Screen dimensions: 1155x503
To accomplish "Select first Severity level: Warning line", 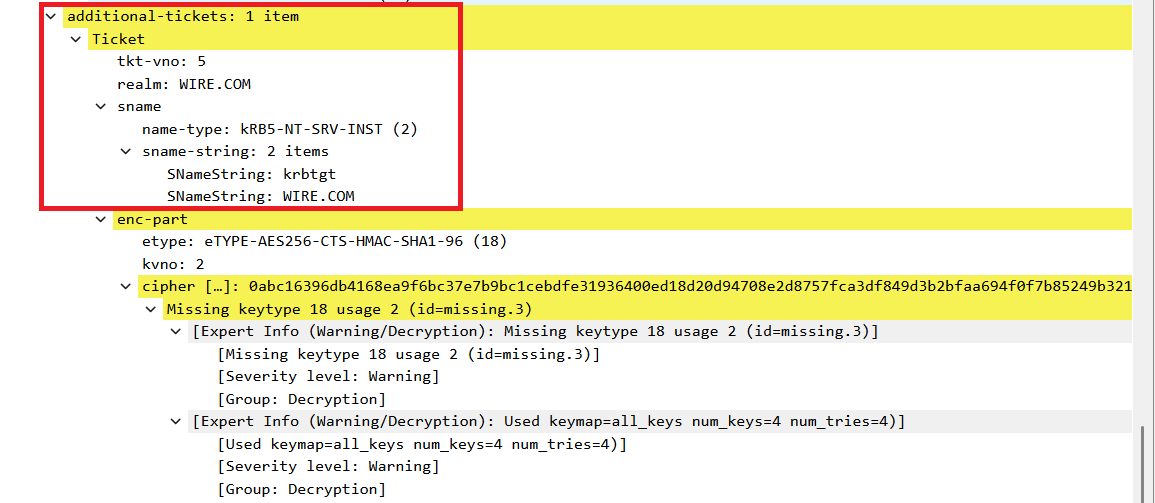I will (328, 376).
